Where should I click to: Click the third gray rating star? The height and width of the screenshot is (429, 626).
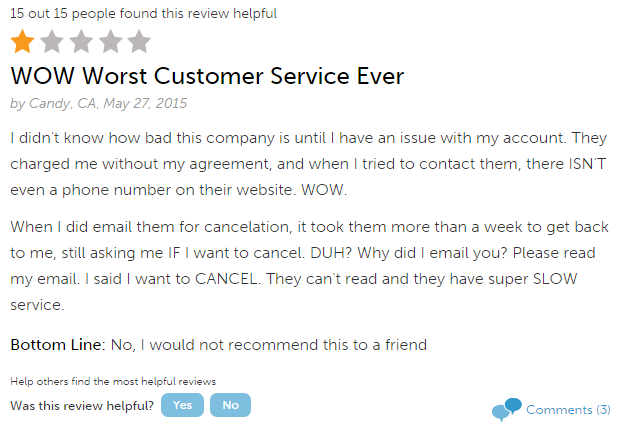(81, 41)
